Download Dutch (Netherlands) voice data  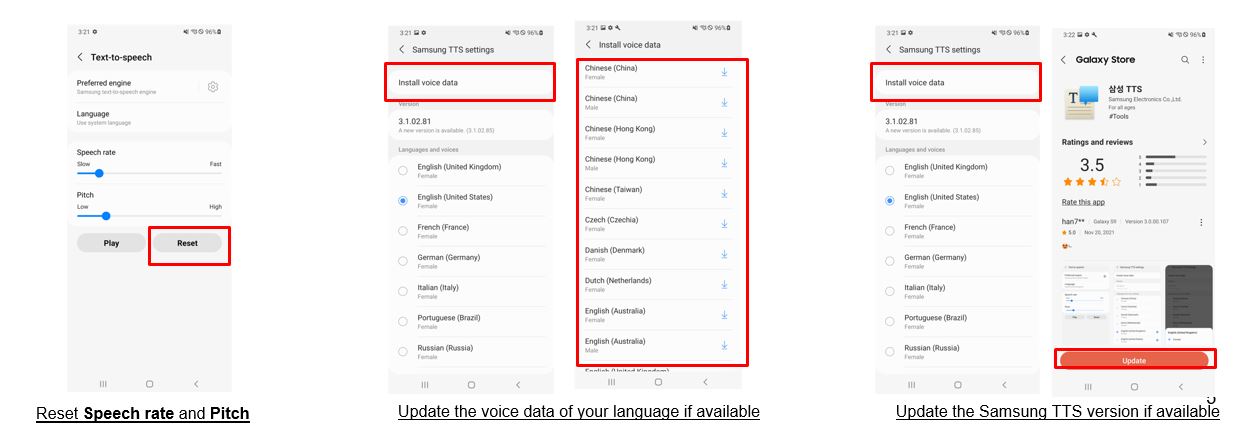(724, 284)
